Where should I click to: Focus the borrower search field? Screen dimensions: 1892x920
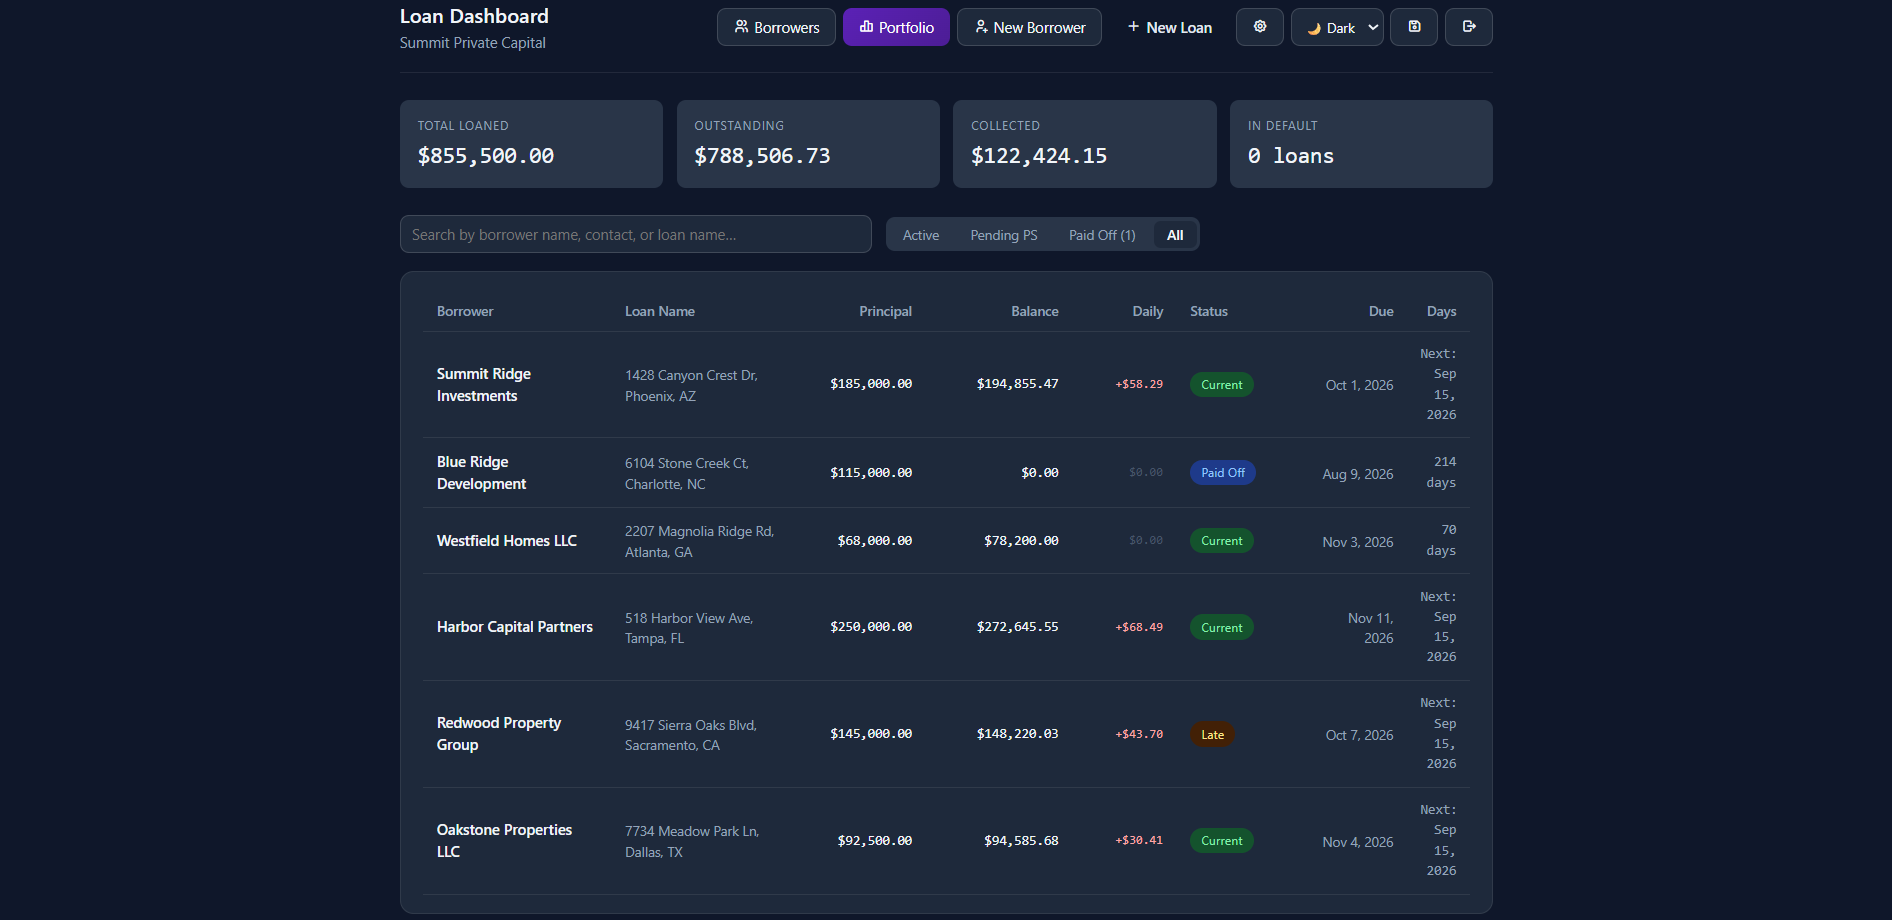click(635, 234)
